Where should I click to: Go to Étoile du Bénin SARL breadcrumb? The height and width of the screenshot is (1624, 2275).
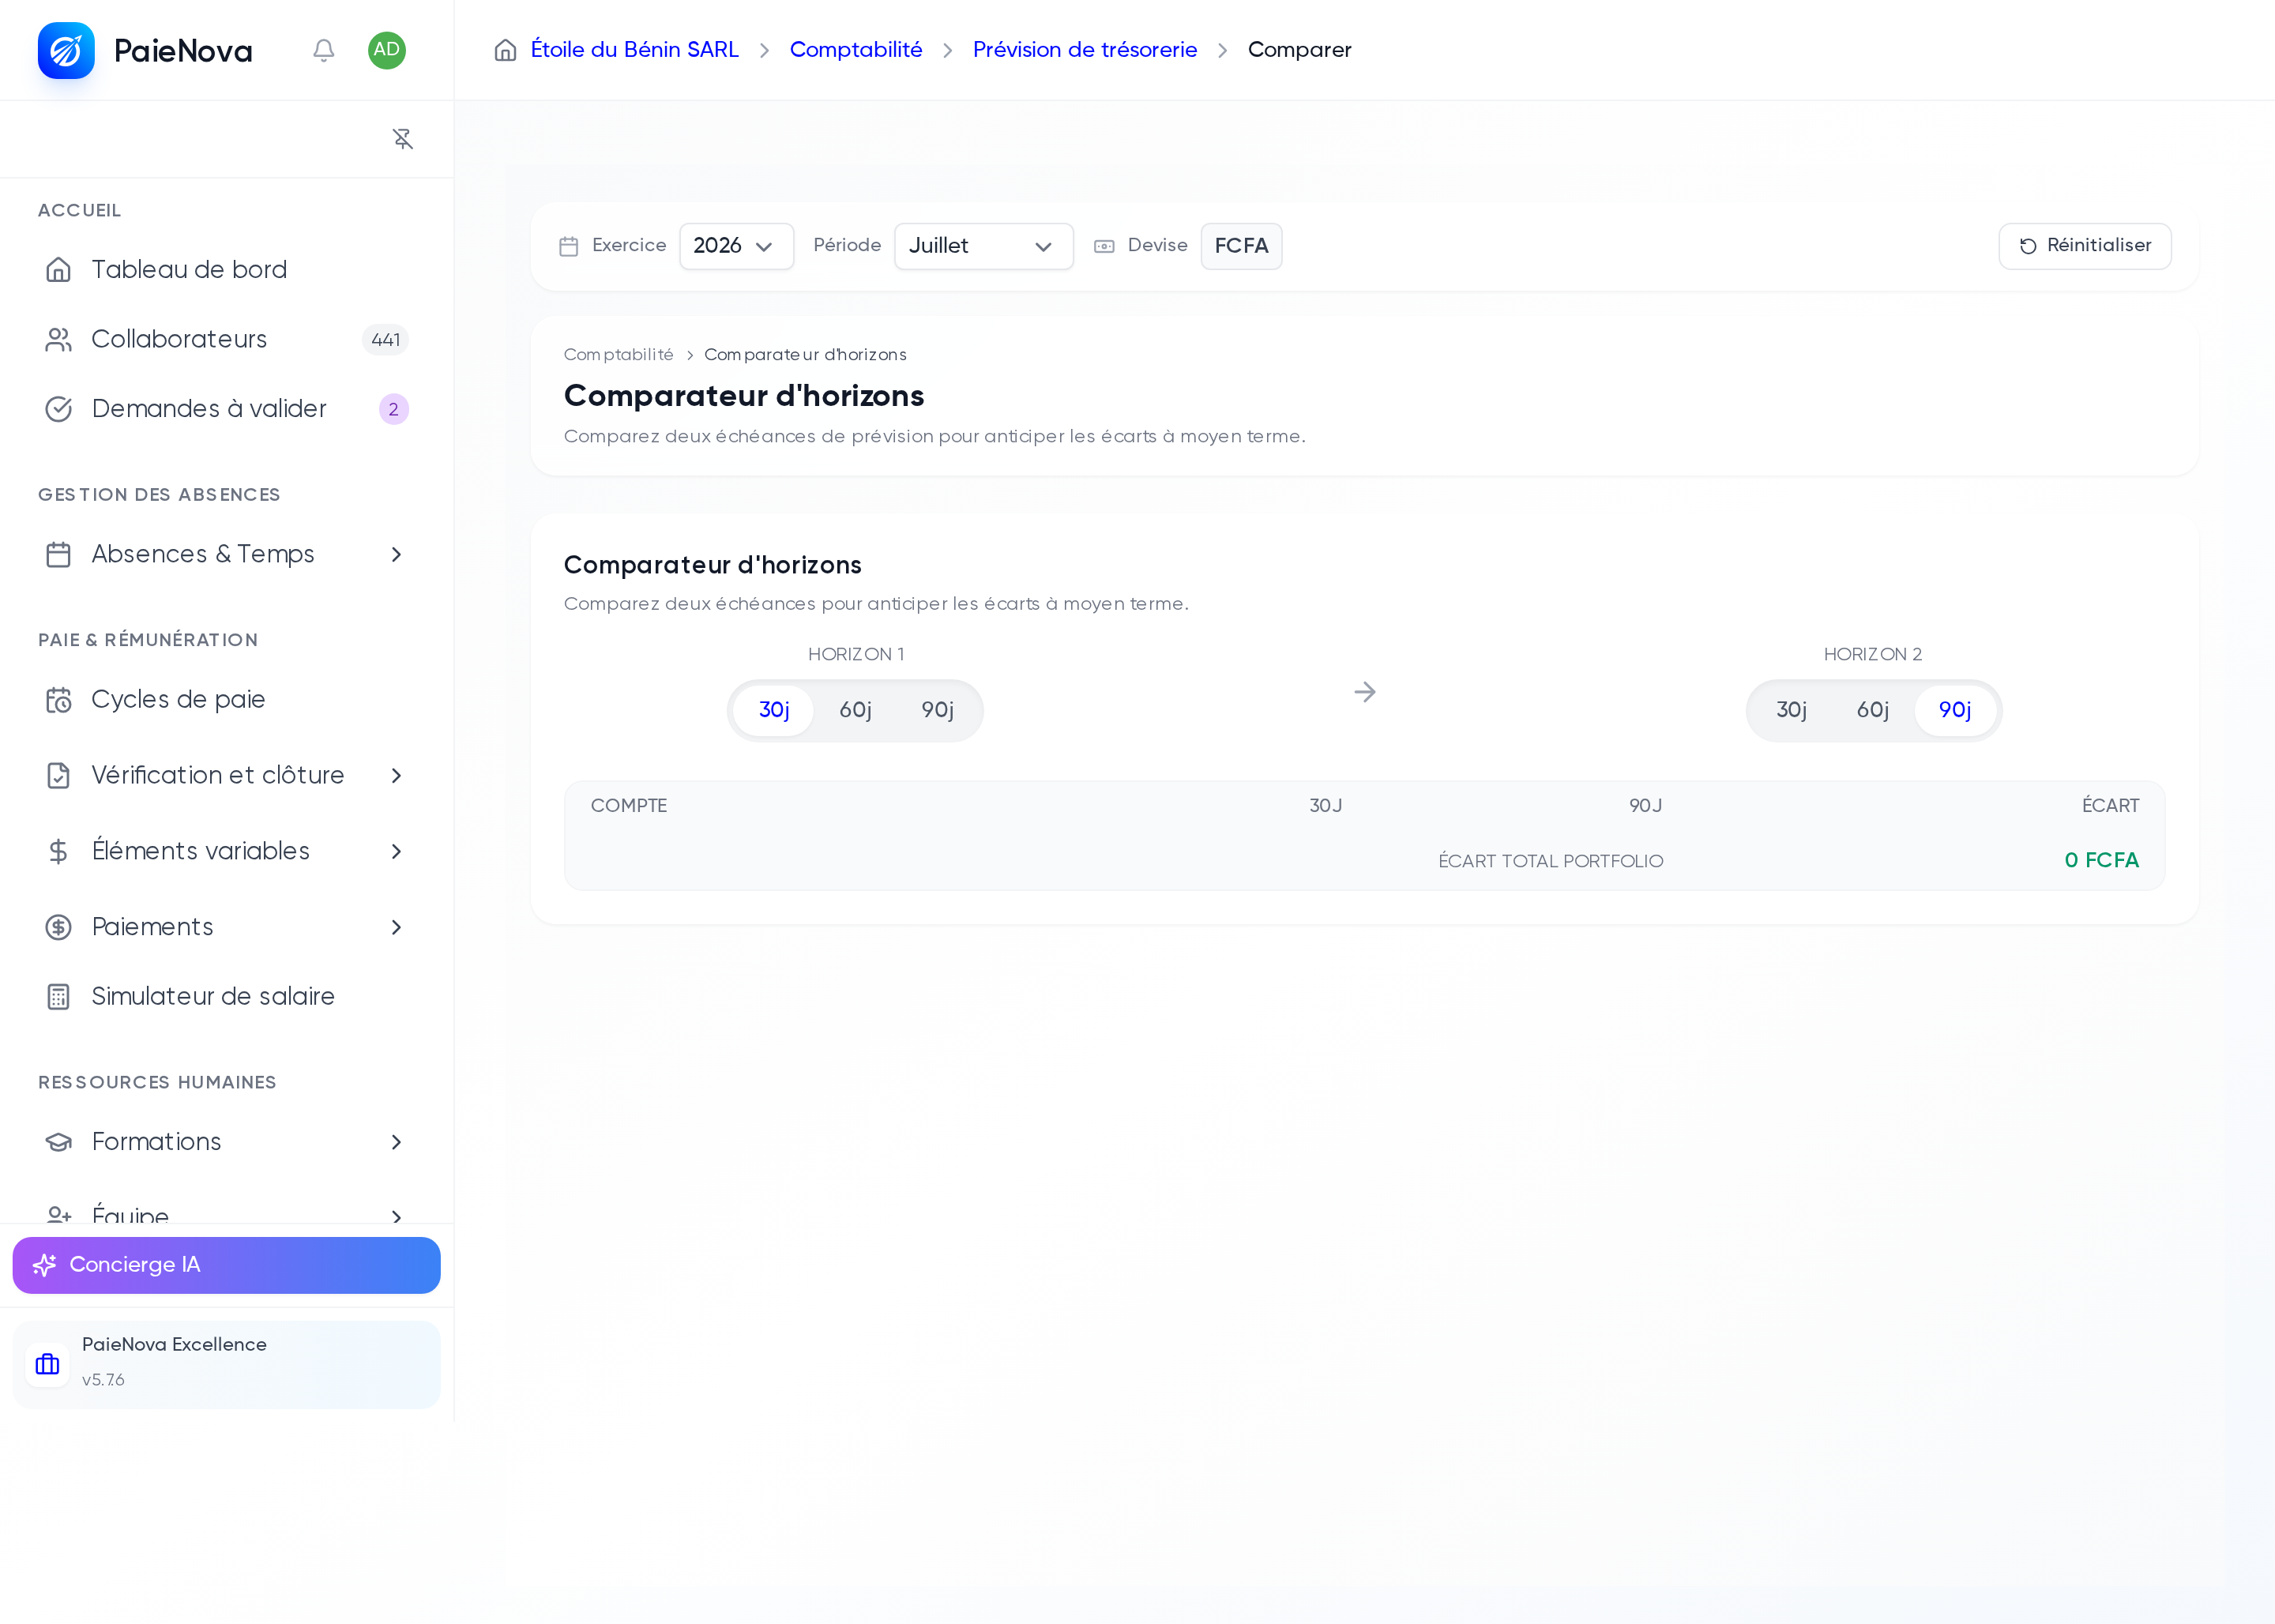coord(634,50)
